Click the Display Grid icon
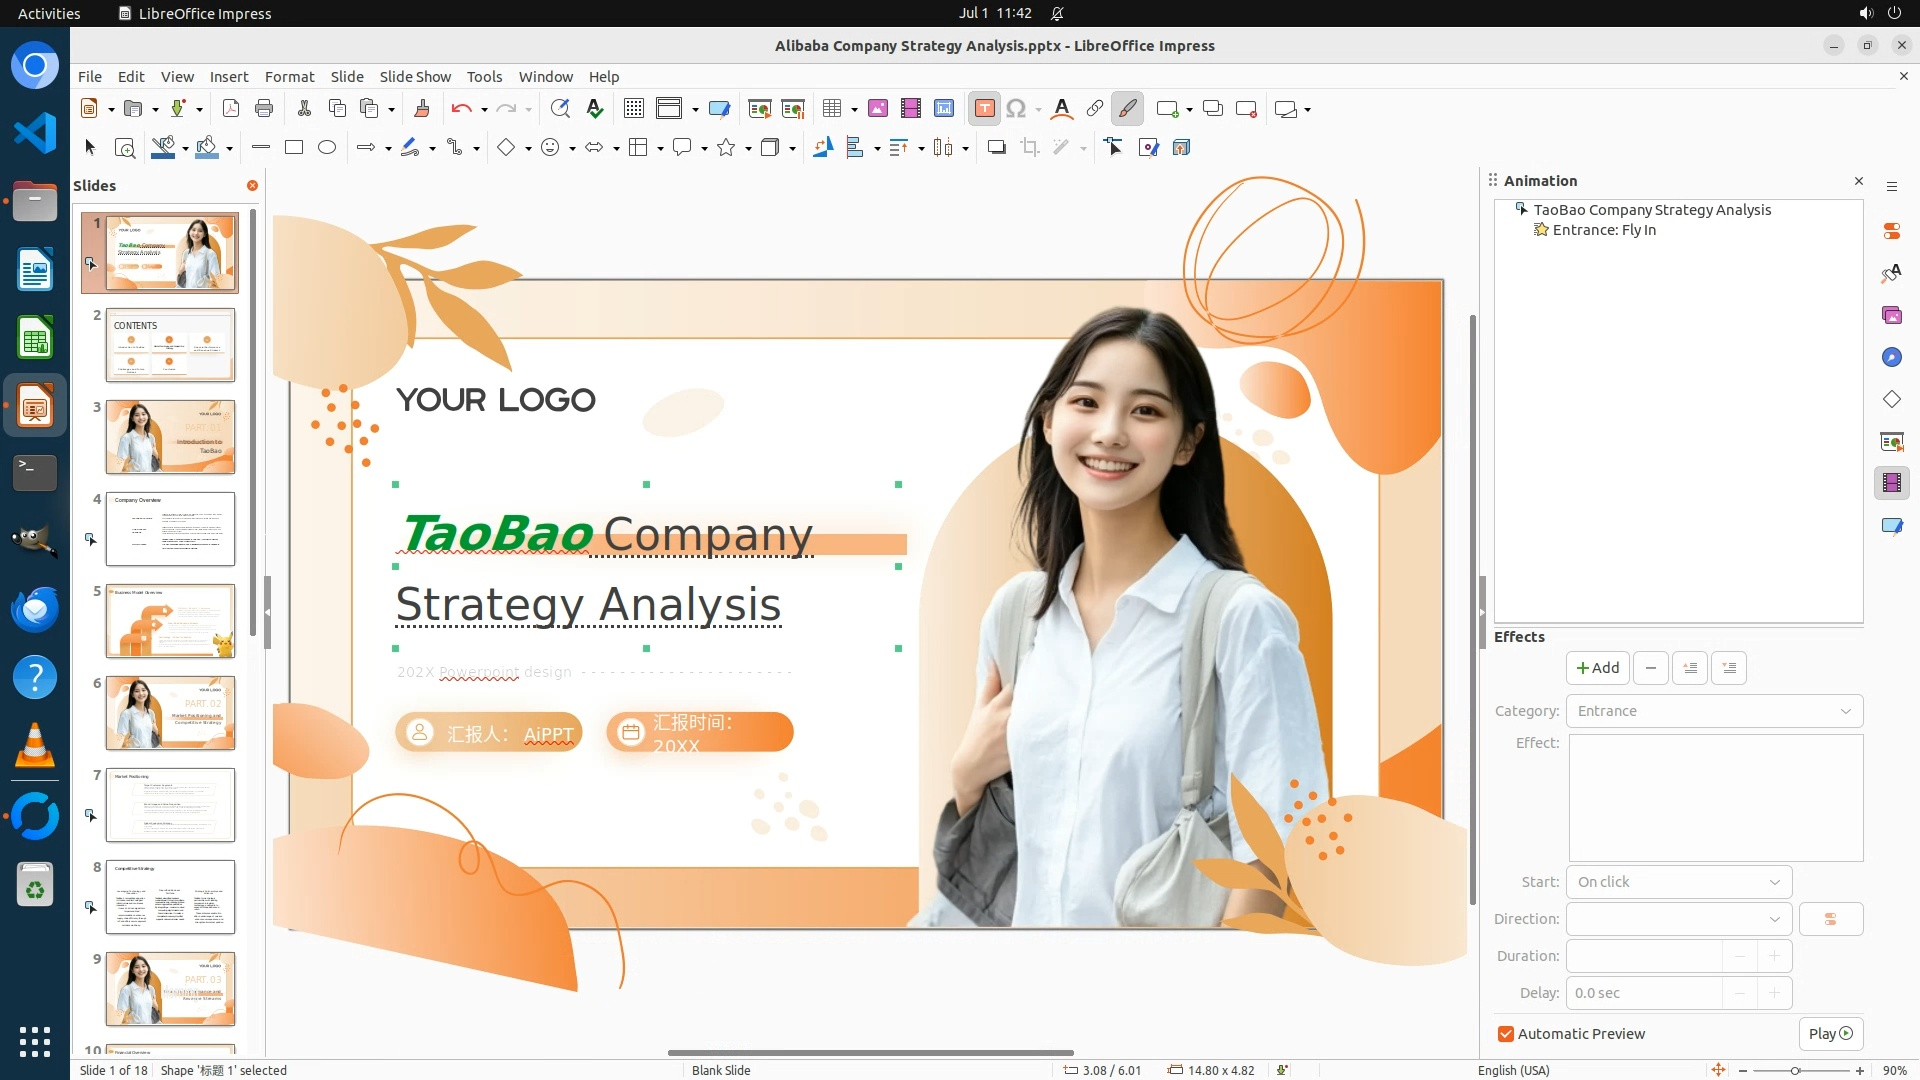Image resolution: width=1920 pixels, height=1080 pixels. coord(633,109)
